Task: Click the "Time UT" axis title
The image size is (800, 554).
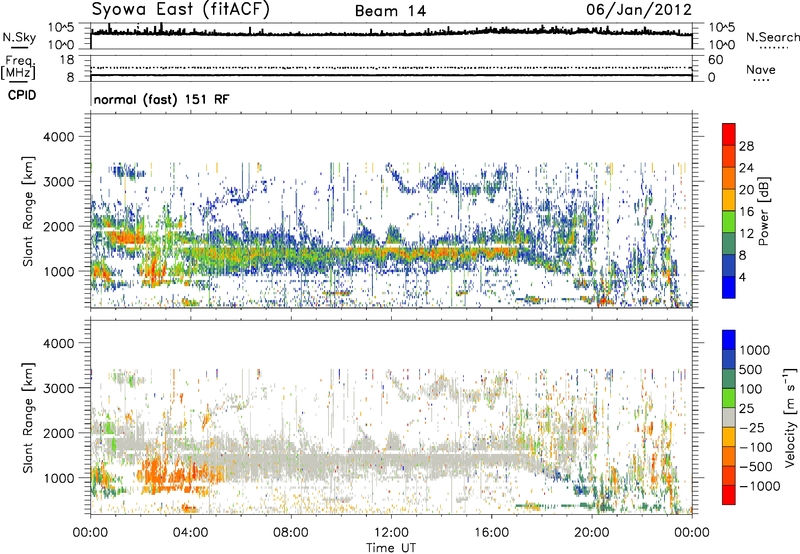Action: [391, 547]
